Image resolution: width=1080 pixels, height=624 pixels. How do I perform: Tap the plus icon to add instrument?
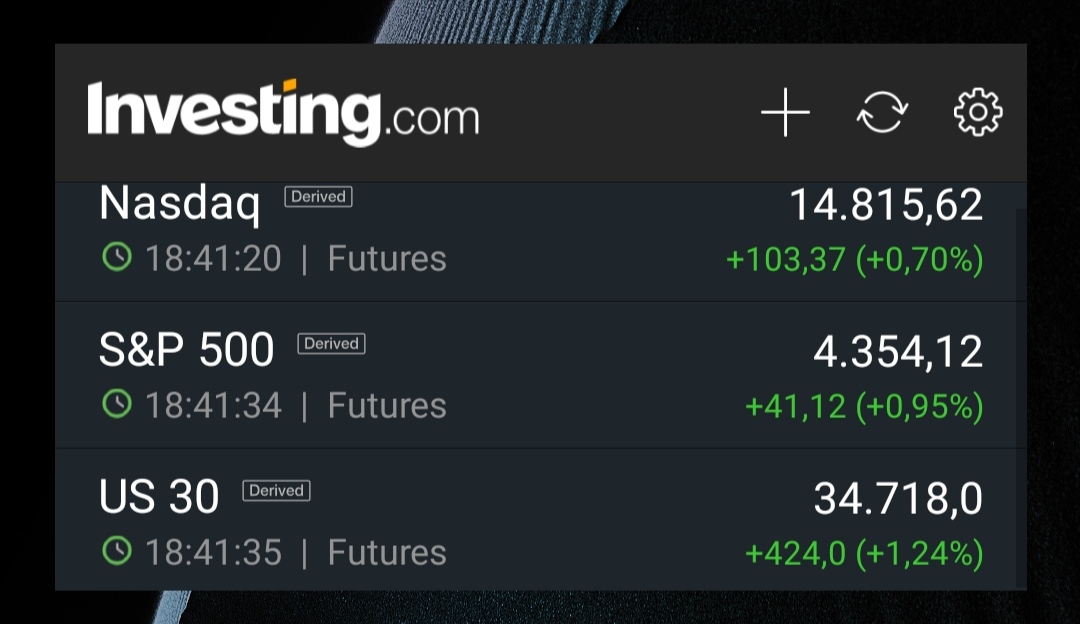[785, 112]
